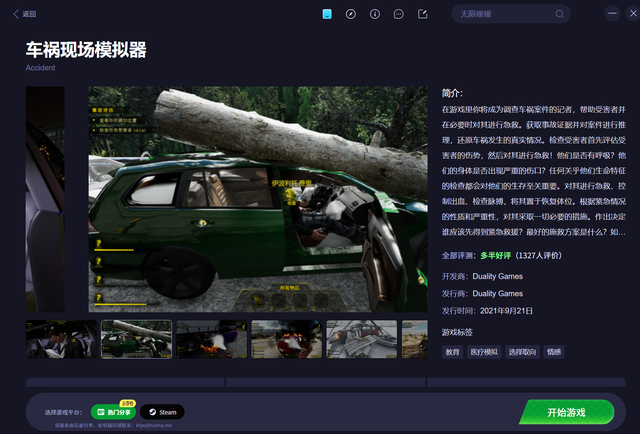Select the 热门分享 platform option
Screen dimensions: 640x434
[112, 411]
